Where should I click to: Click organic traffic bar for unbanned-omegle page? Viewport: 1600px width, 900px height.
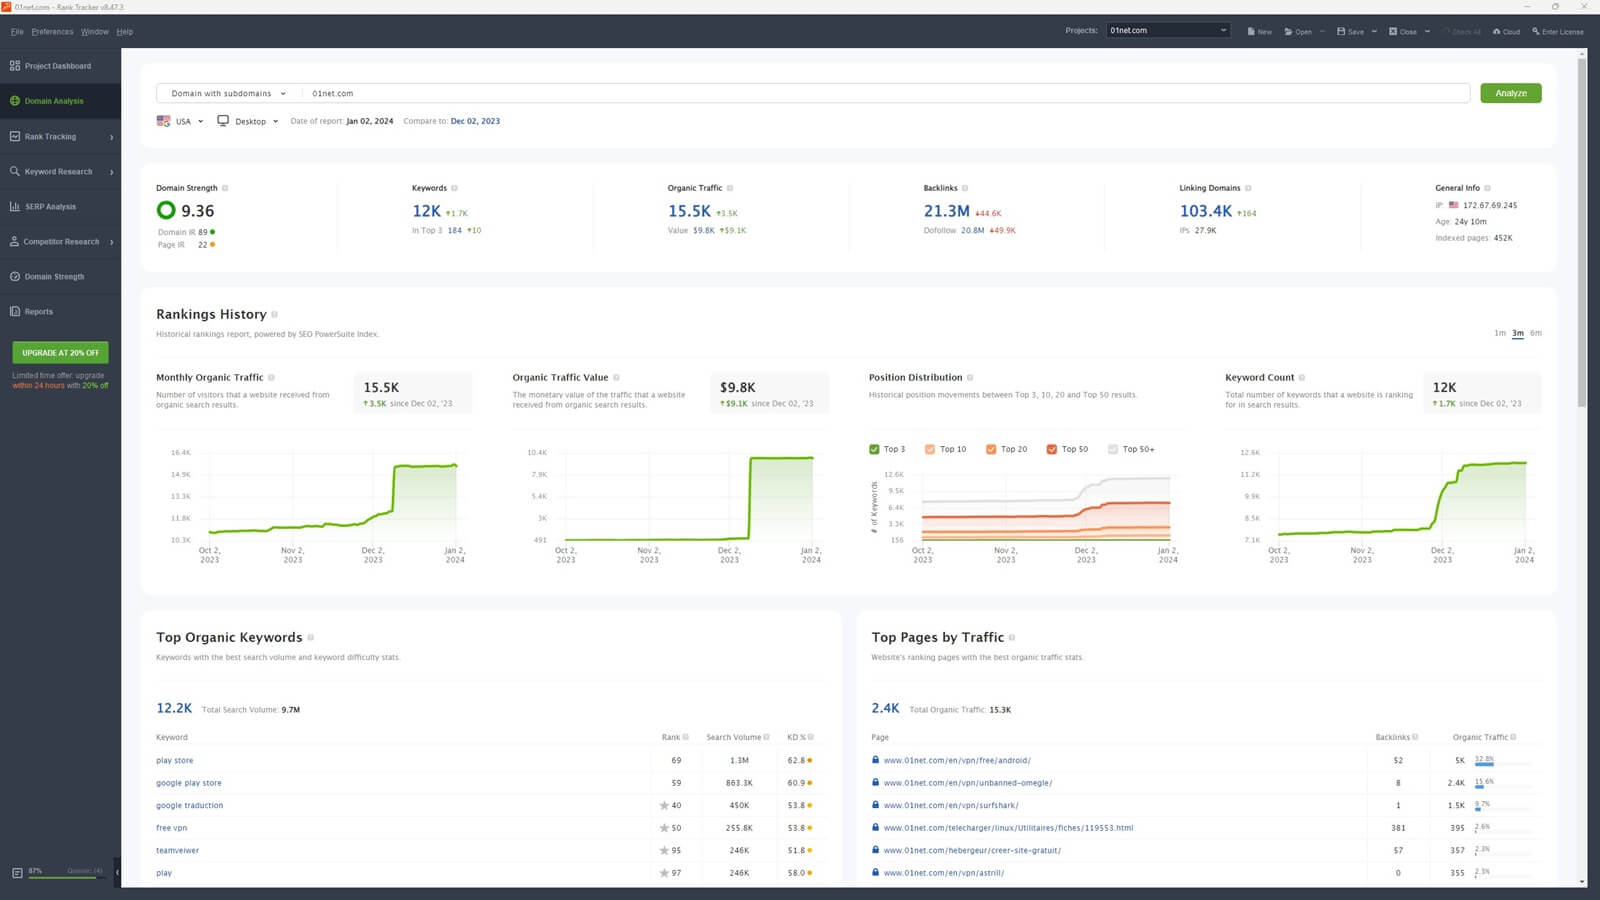tap(1503, 787)
